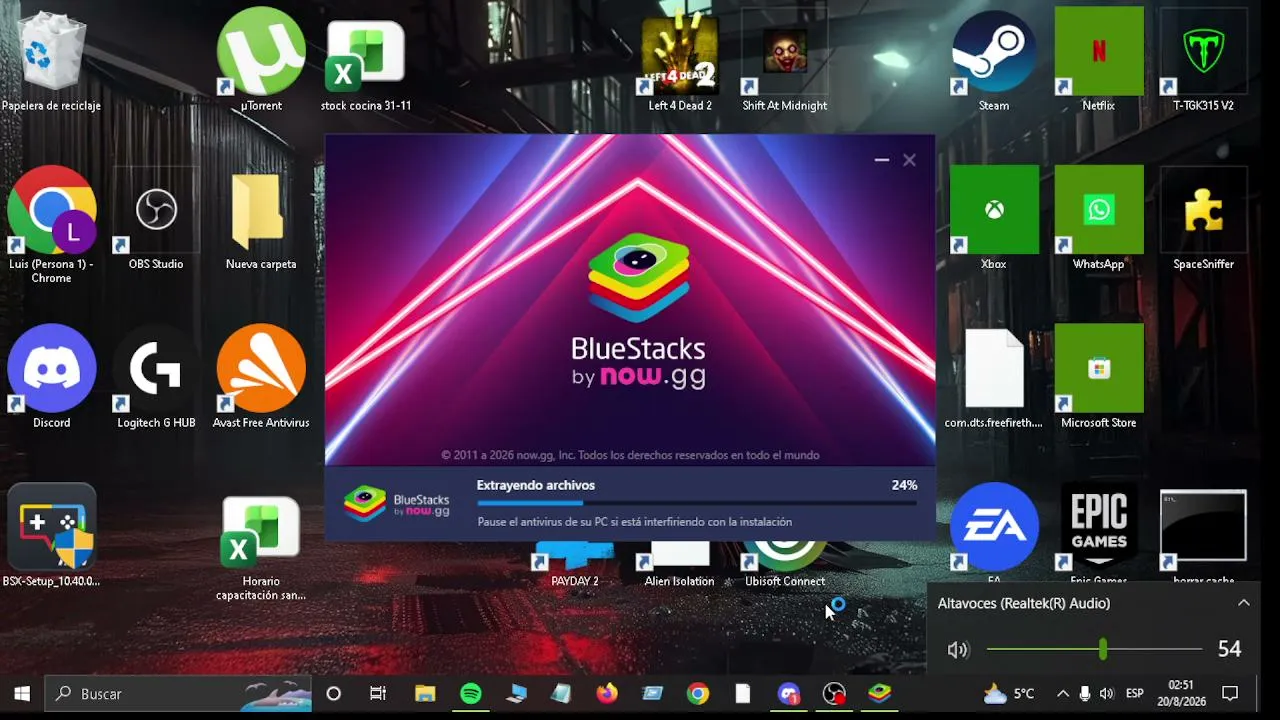Click the volume slider handle
This screenshot has height=720, width=1280.
pyautogui.click(x=1102, y=649)
